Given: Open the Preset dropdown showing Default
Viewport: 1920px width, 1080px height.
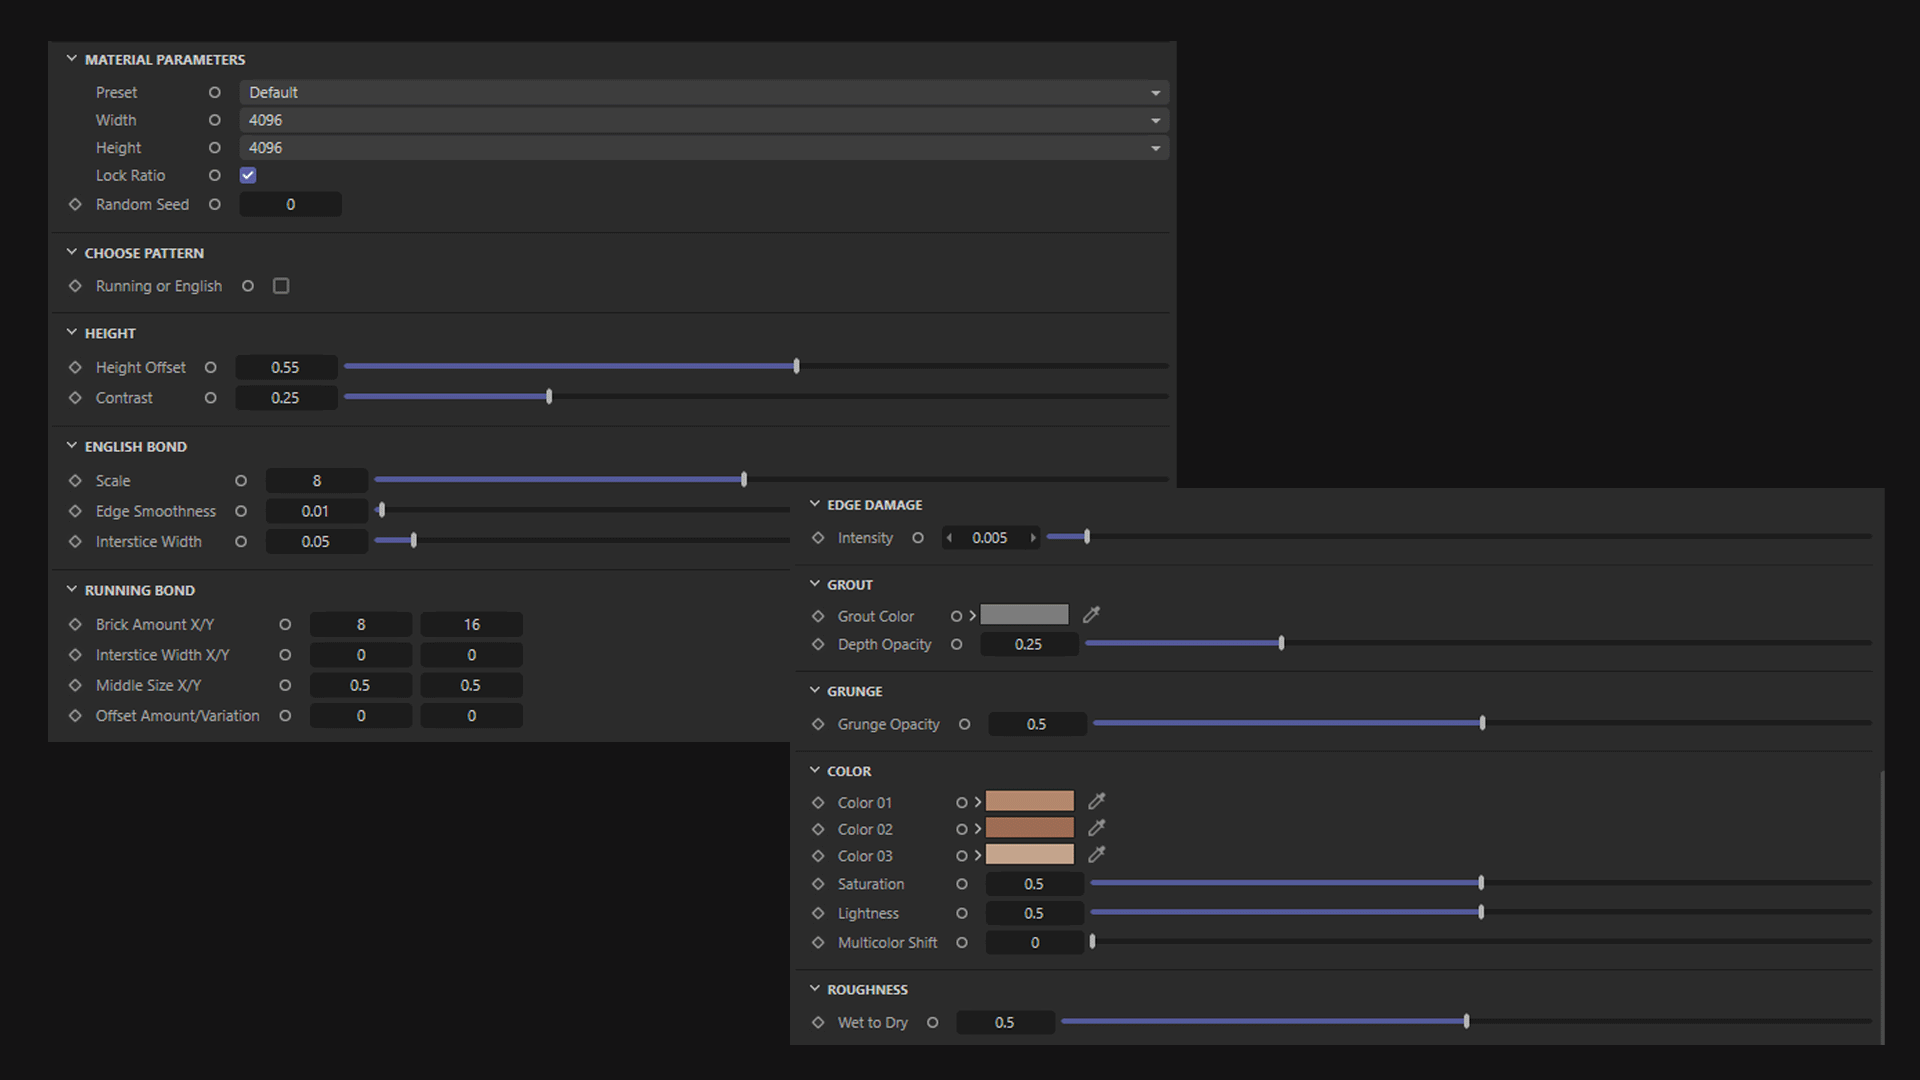Looking at the screenshot, I should [704, 92].
